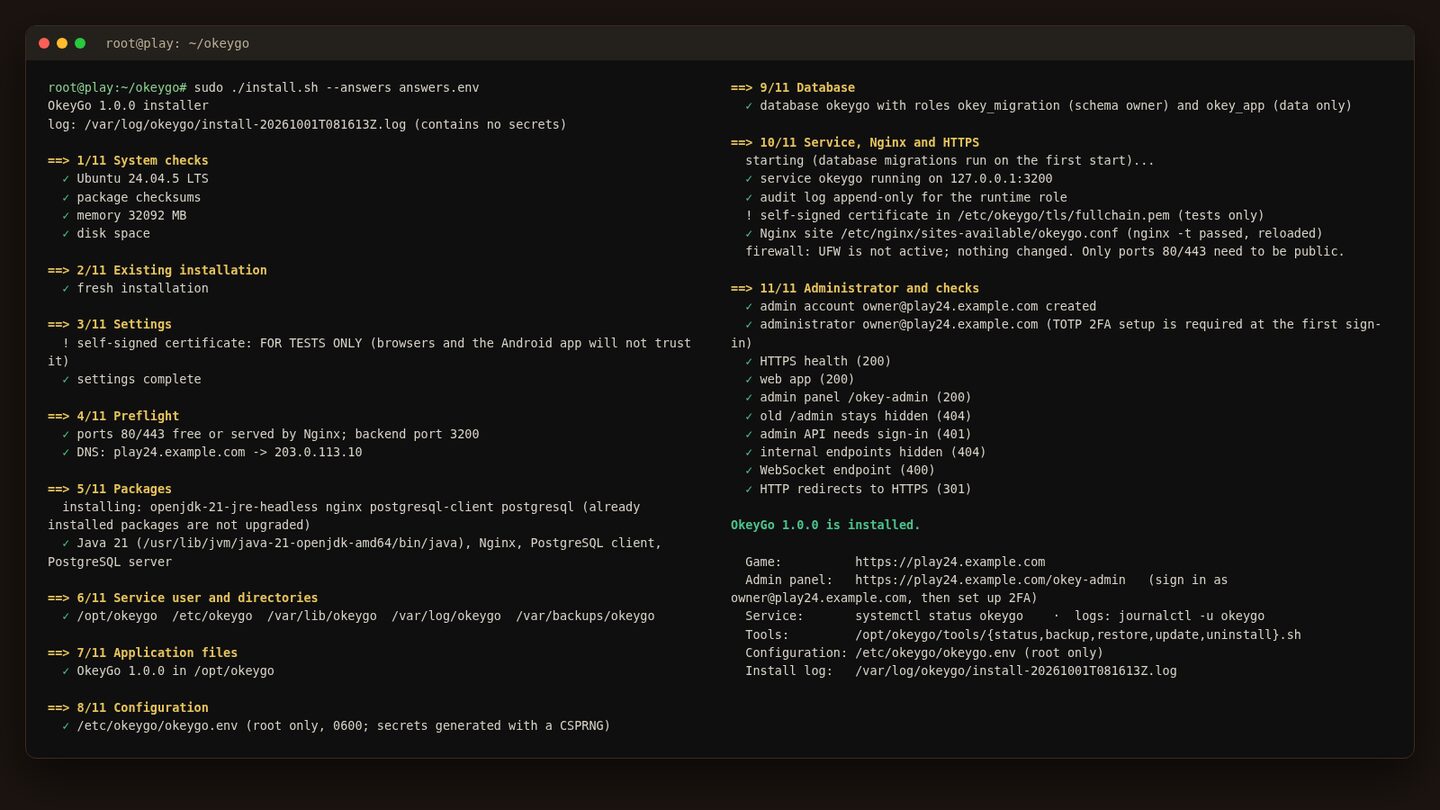The image size is (1440, 810).
Task: Click the 'self-signed certificate in /etc/okeygo/tls' warning
Action: coord(1005,215)
